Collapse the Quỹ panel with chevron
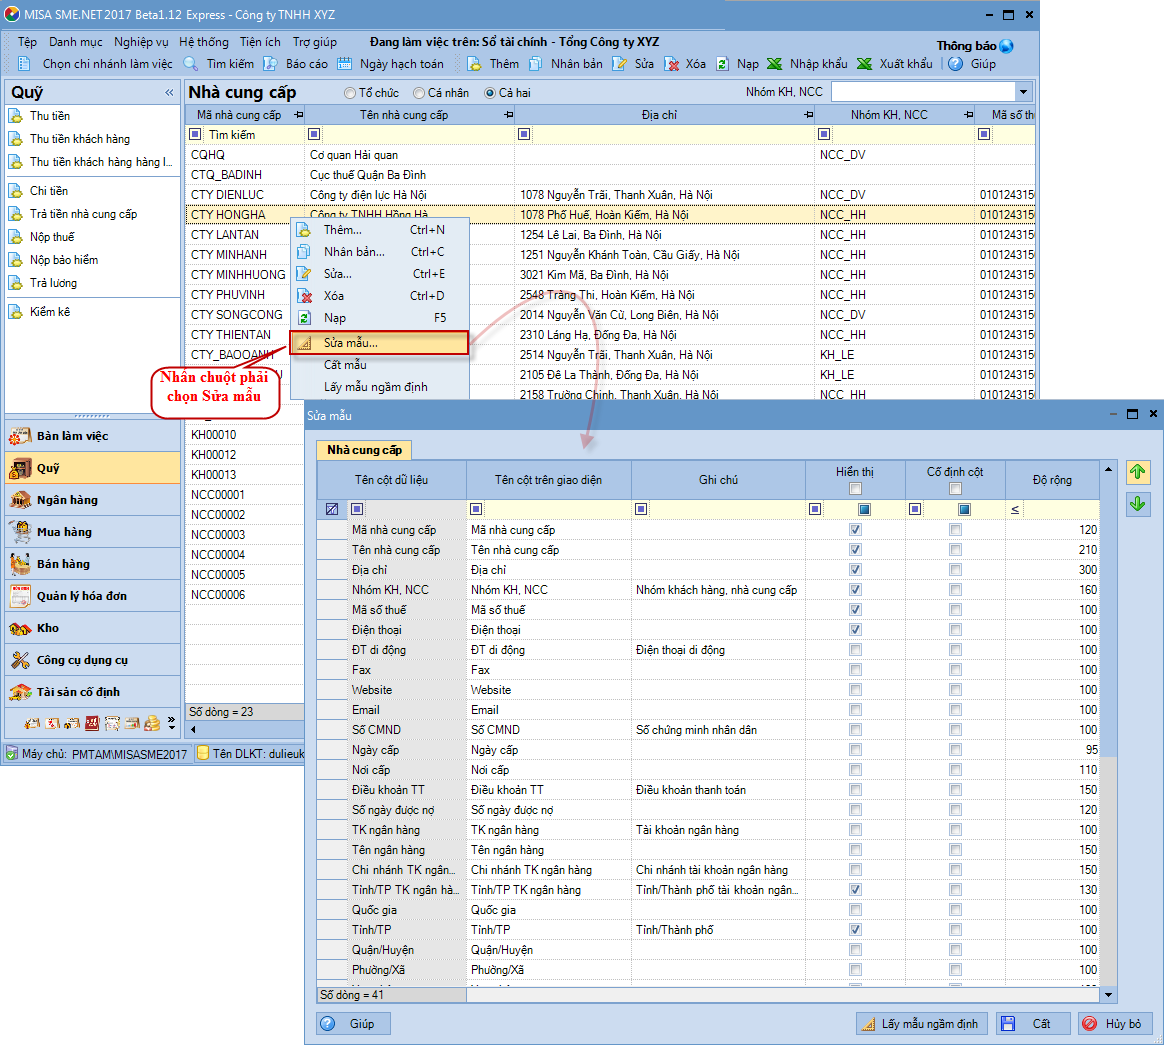Viewport: 1165px width, 1046px height. tap(169, 93)
